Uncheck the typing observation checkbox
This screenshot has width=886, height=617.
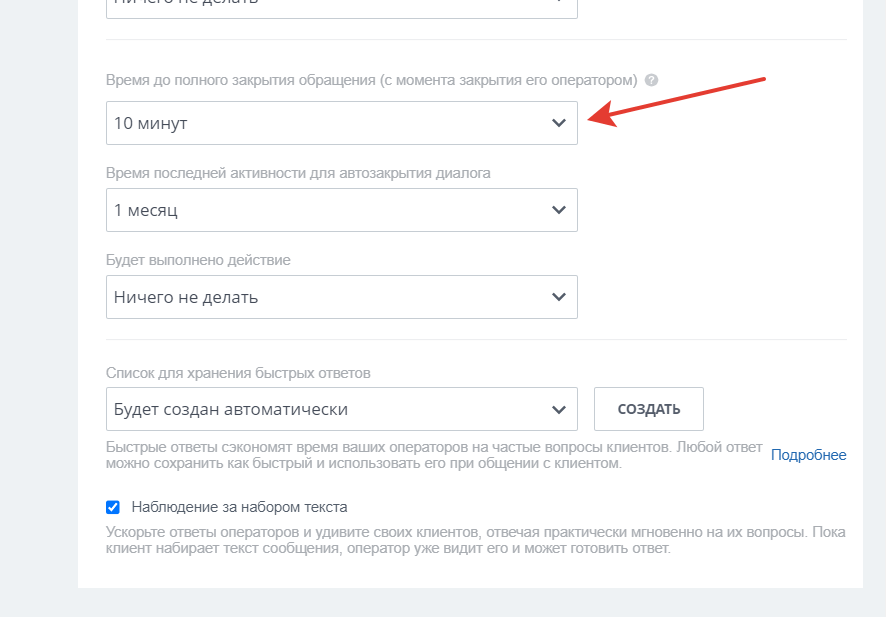(x=113, y=507)
